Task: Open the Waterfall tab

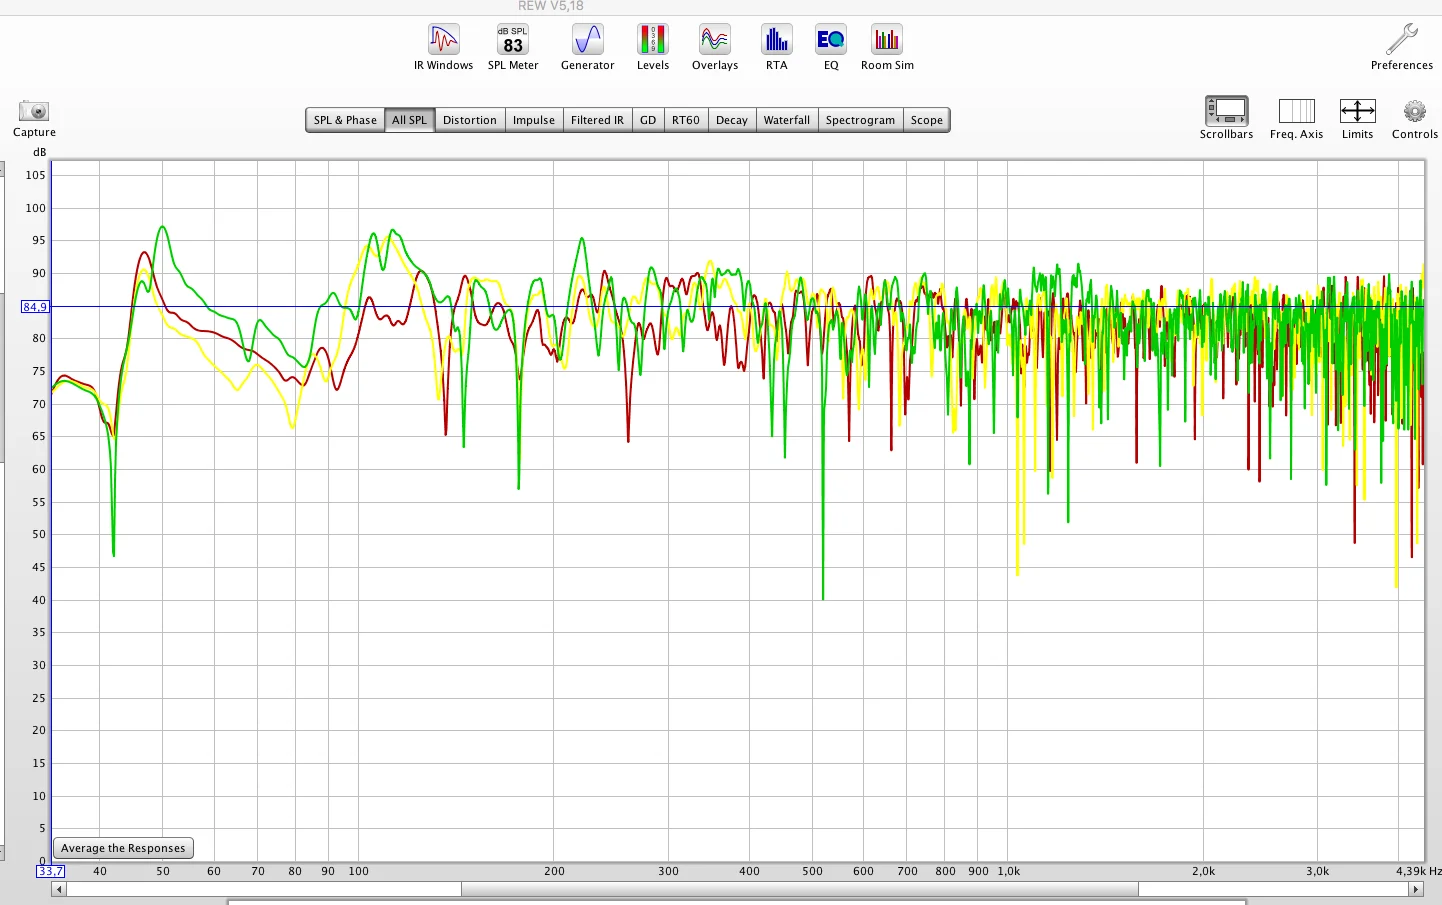Action: (x=787, y=120)
